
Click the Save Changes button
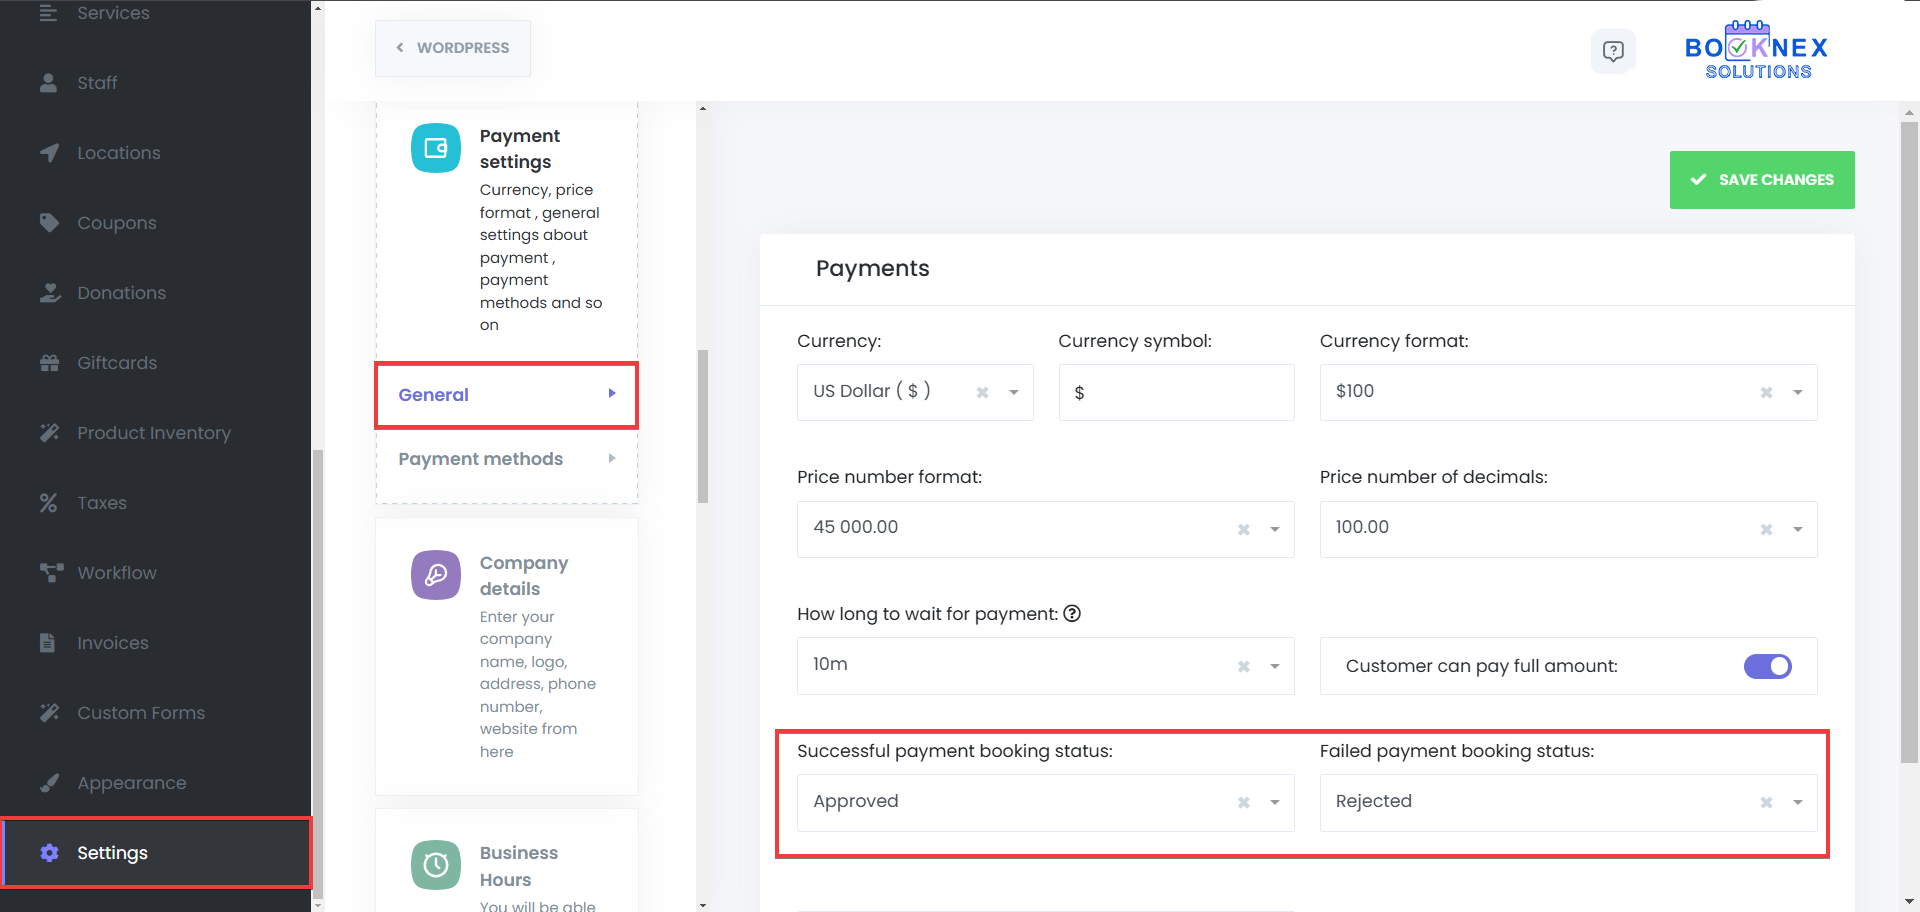point(1762,180)
